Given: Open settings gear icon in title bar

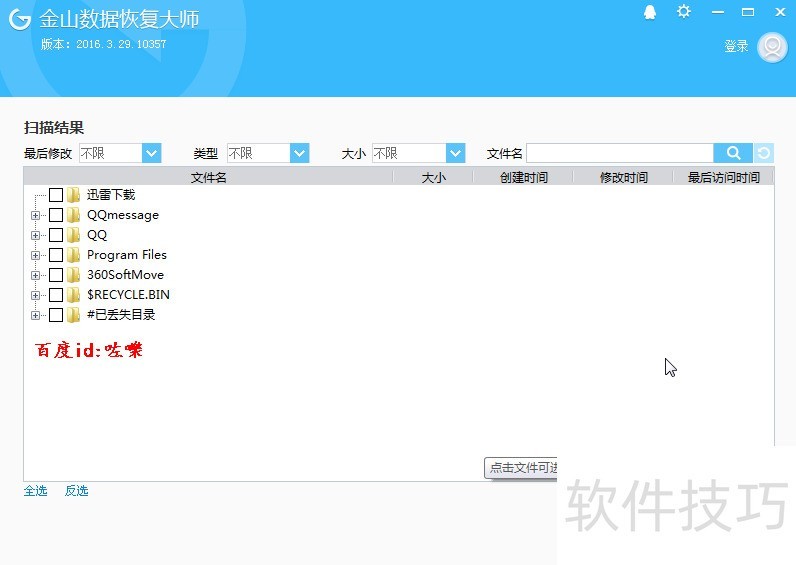Looking at the screenshot, I should coord(683,11).
